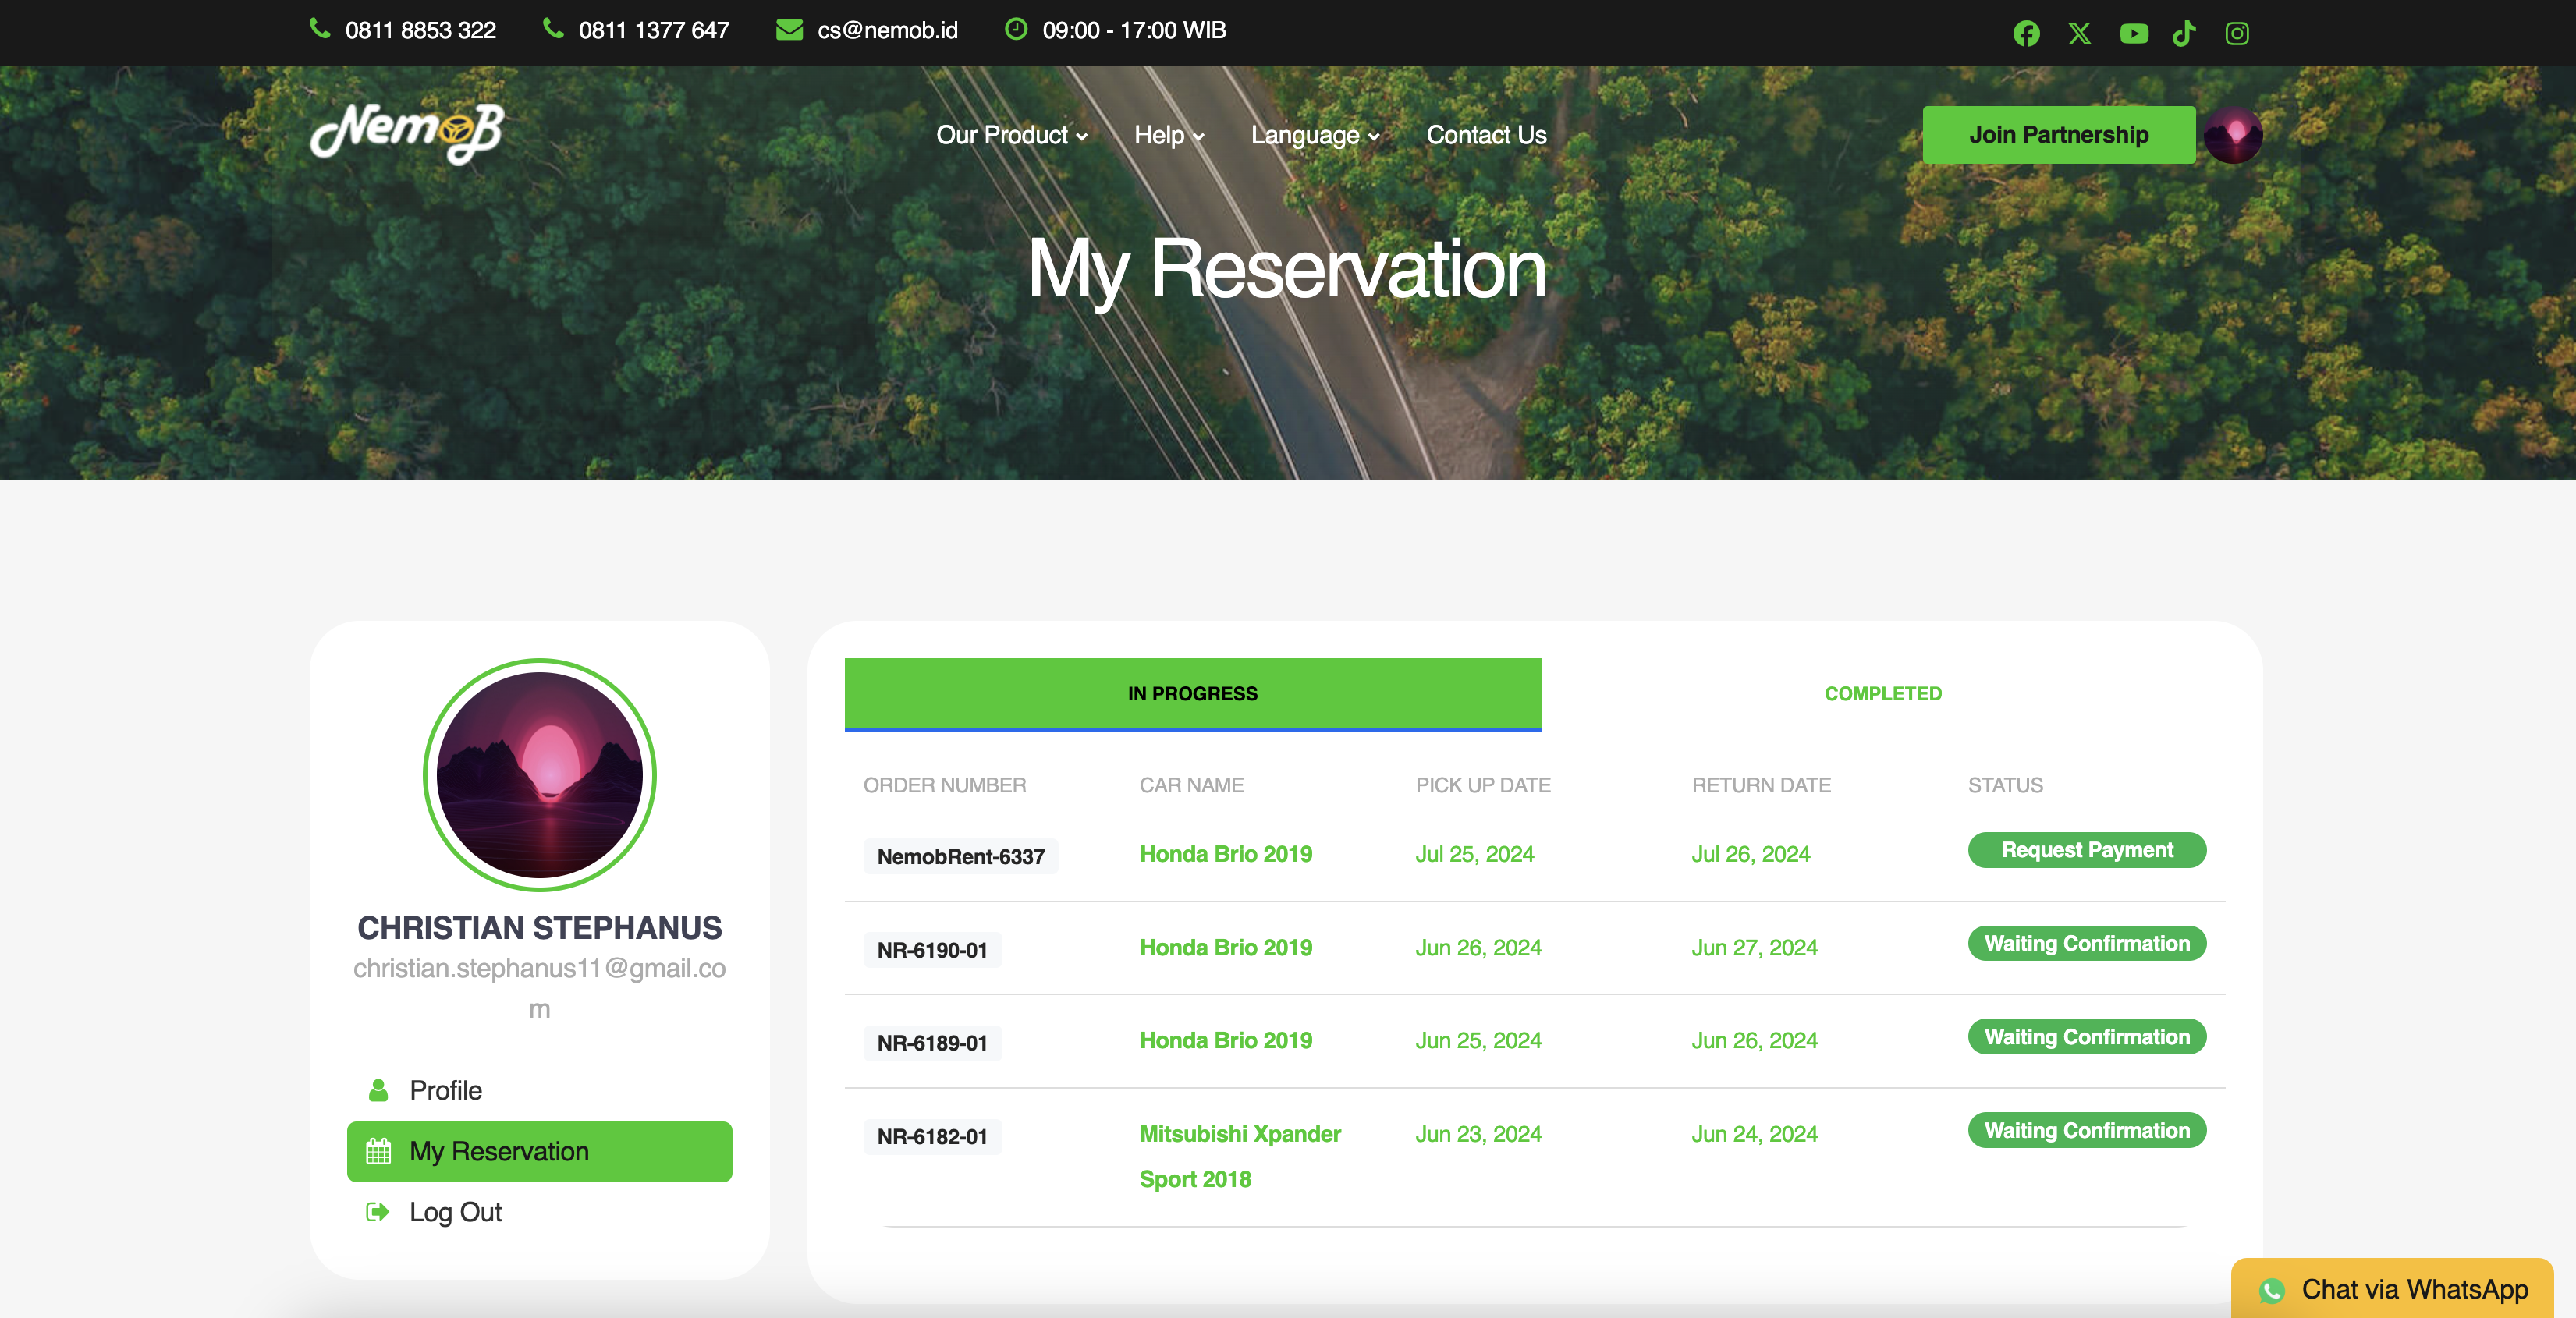The width and height of the screenshot is (2576, 1318).
Task: Open Profile in the sidebar menu
Action: [445, 1090]
